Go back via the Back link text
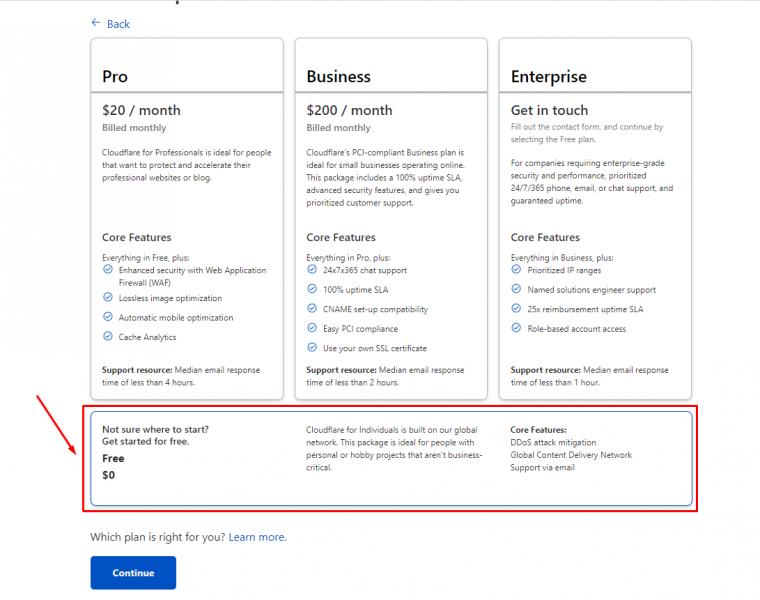This screenshot has width=760, height=600. [118, 24]
